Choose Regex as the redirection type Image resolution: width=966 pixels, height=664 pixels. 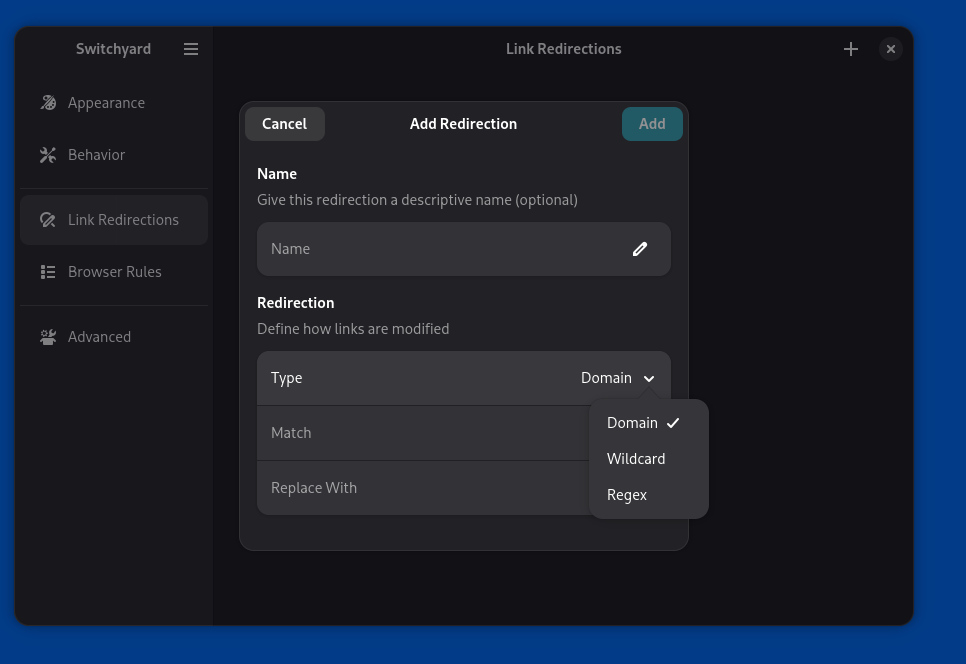[x=627, y=495]
